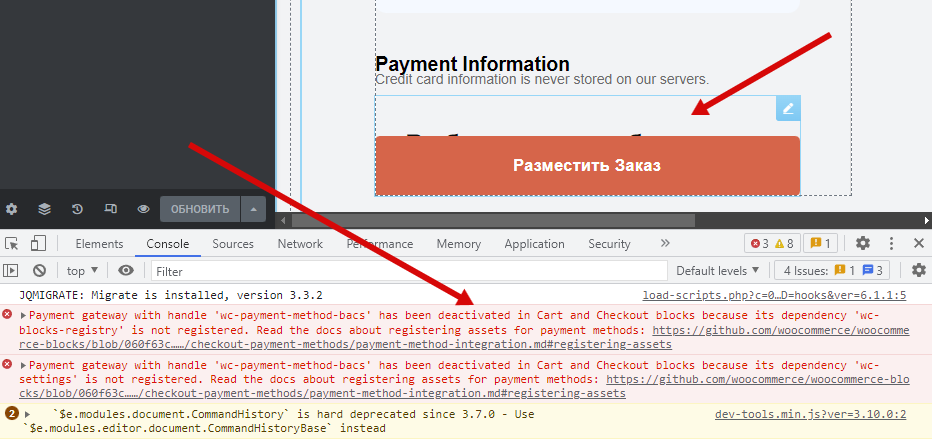Screen dimensions: 932x444
Task: Click the Разместить Заказ button
Action: pyautogui.click(x=587, y=165)
